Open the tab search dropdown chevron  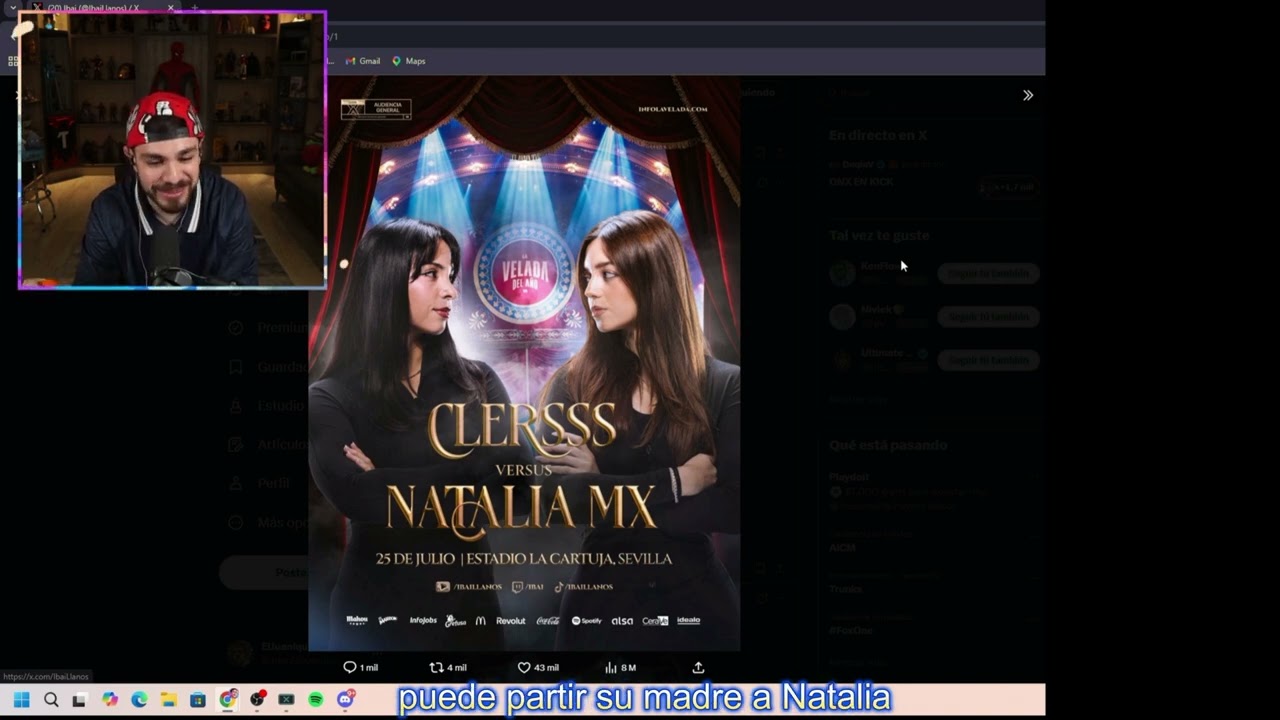click(12, 8)
